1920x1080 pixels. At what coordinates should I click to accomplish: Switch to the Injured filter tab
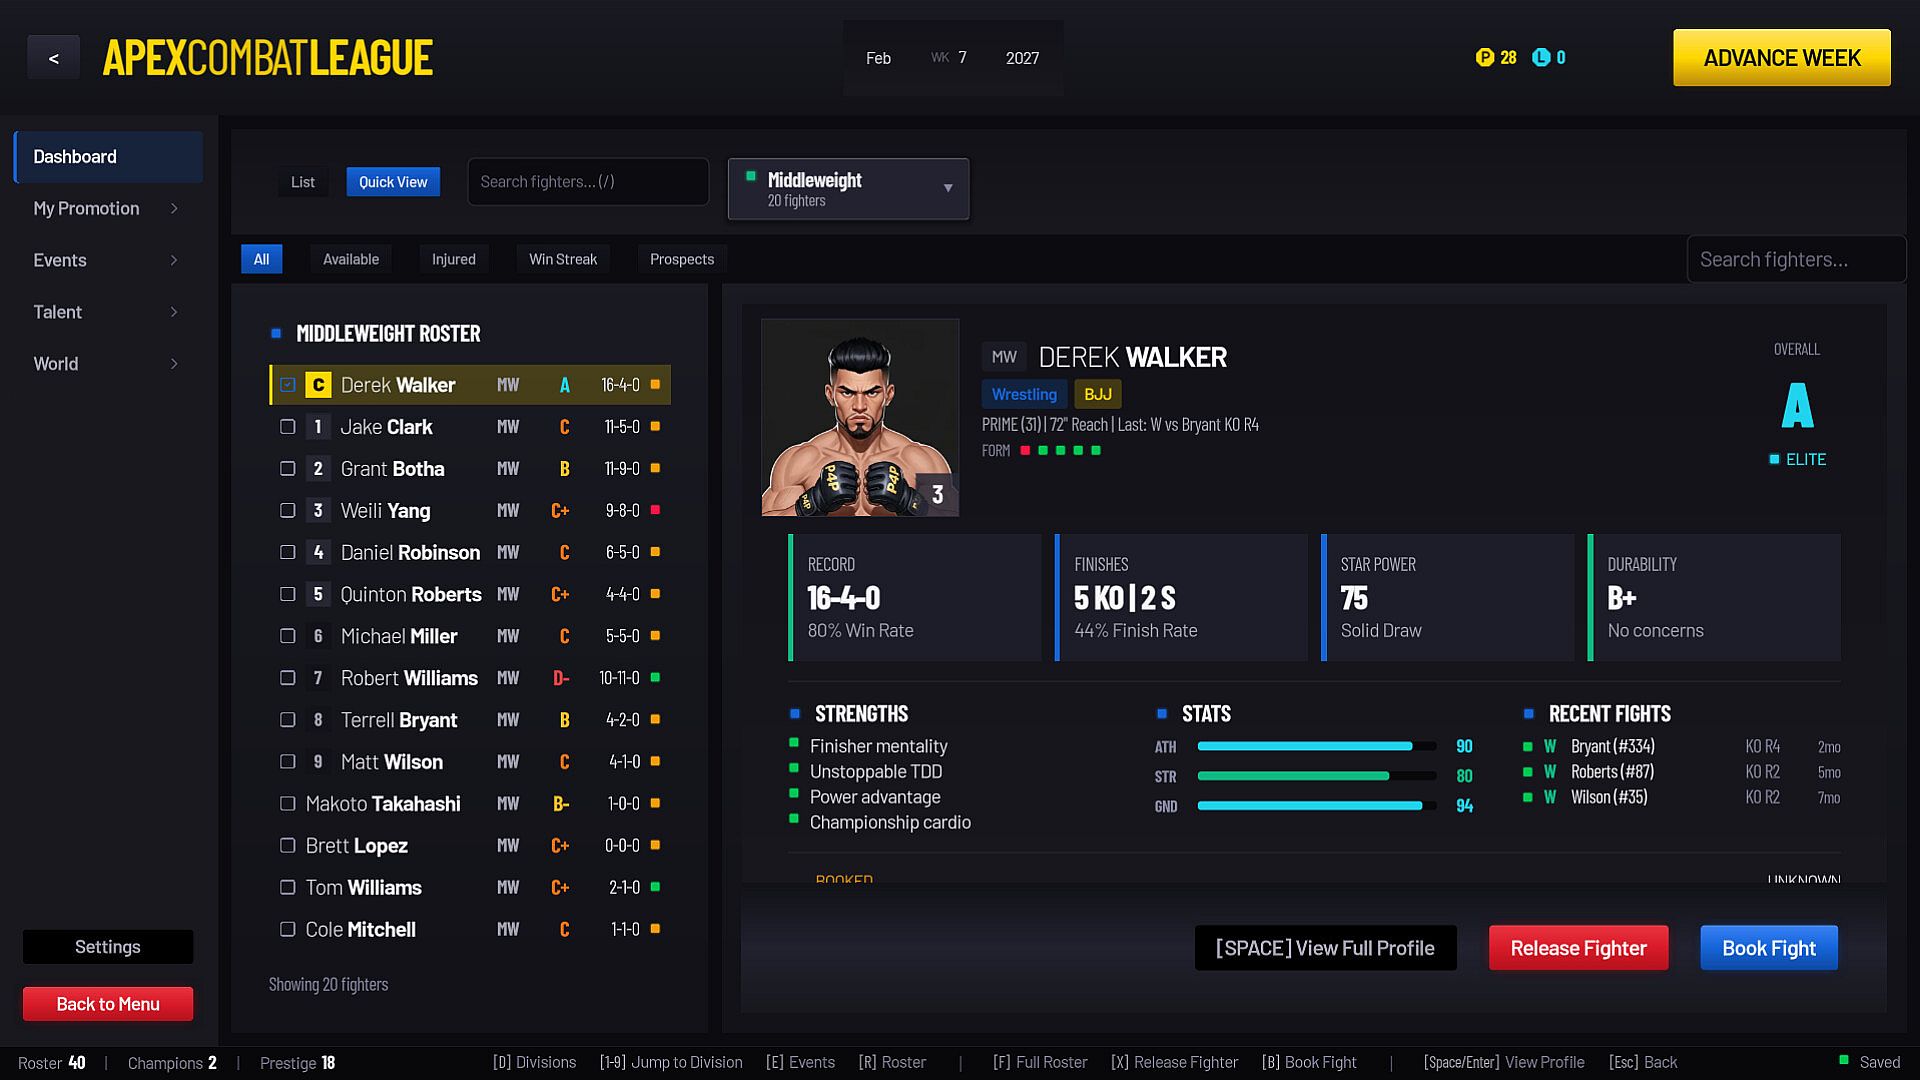454,259
